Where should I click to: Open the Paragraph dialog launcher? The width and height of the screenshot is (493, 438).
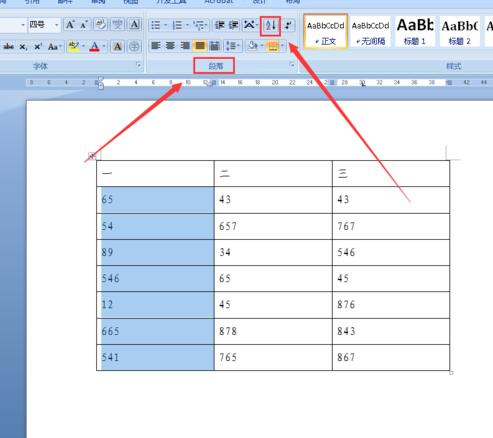point(292,65)
